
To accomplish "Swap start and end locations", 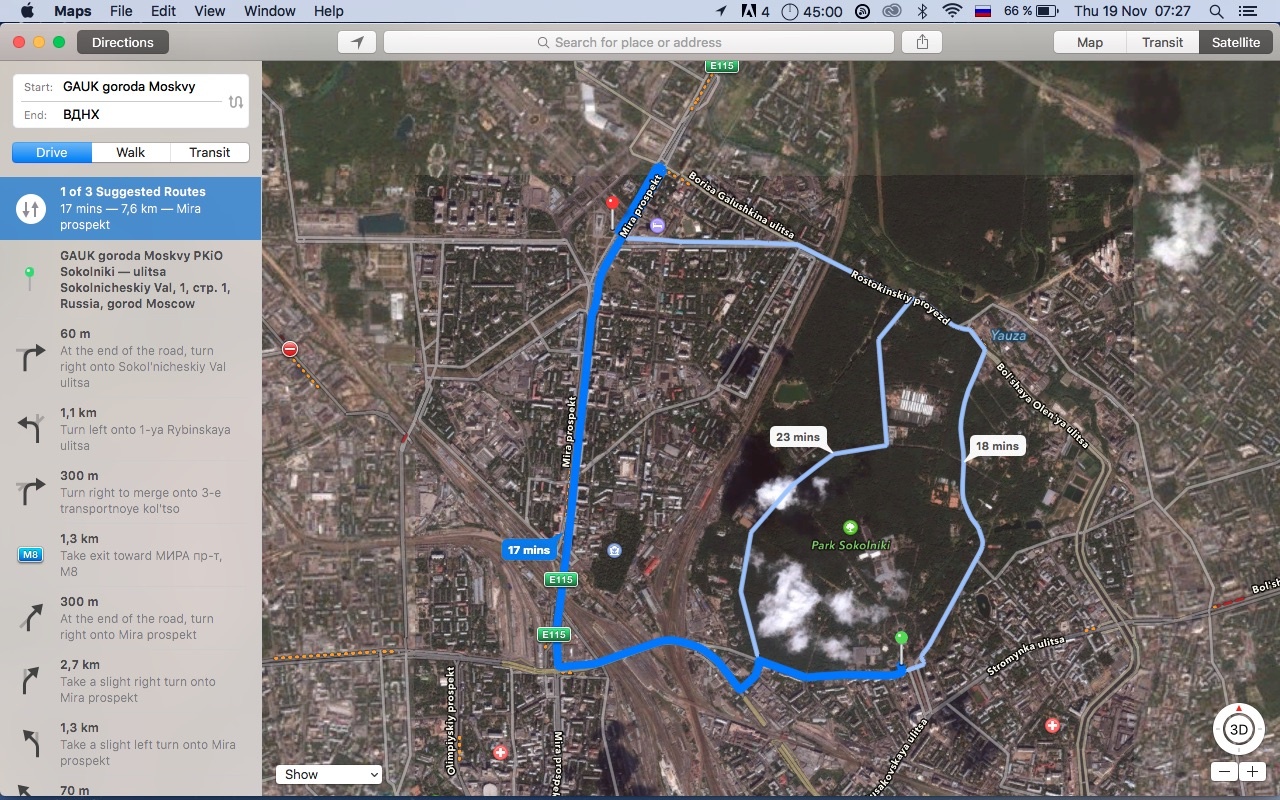I will coord(235,101).
